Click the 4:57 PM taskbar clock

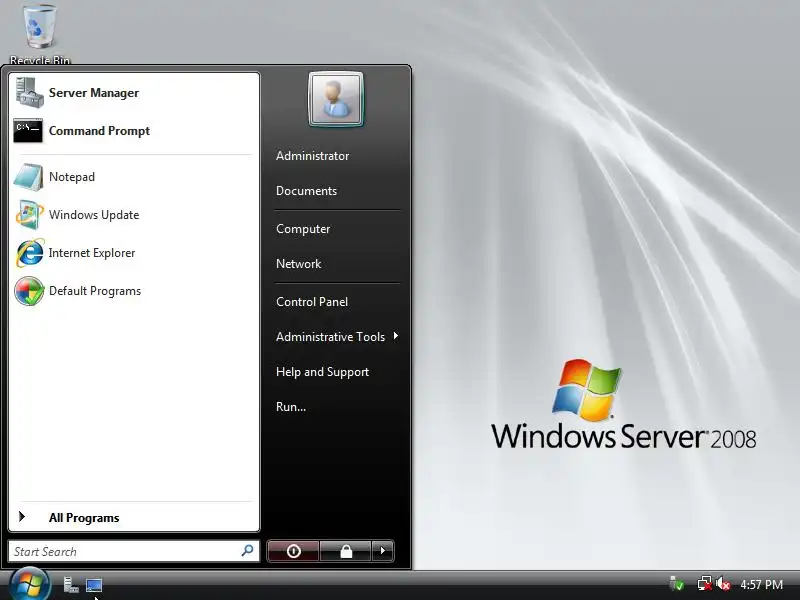coord(762,584)
